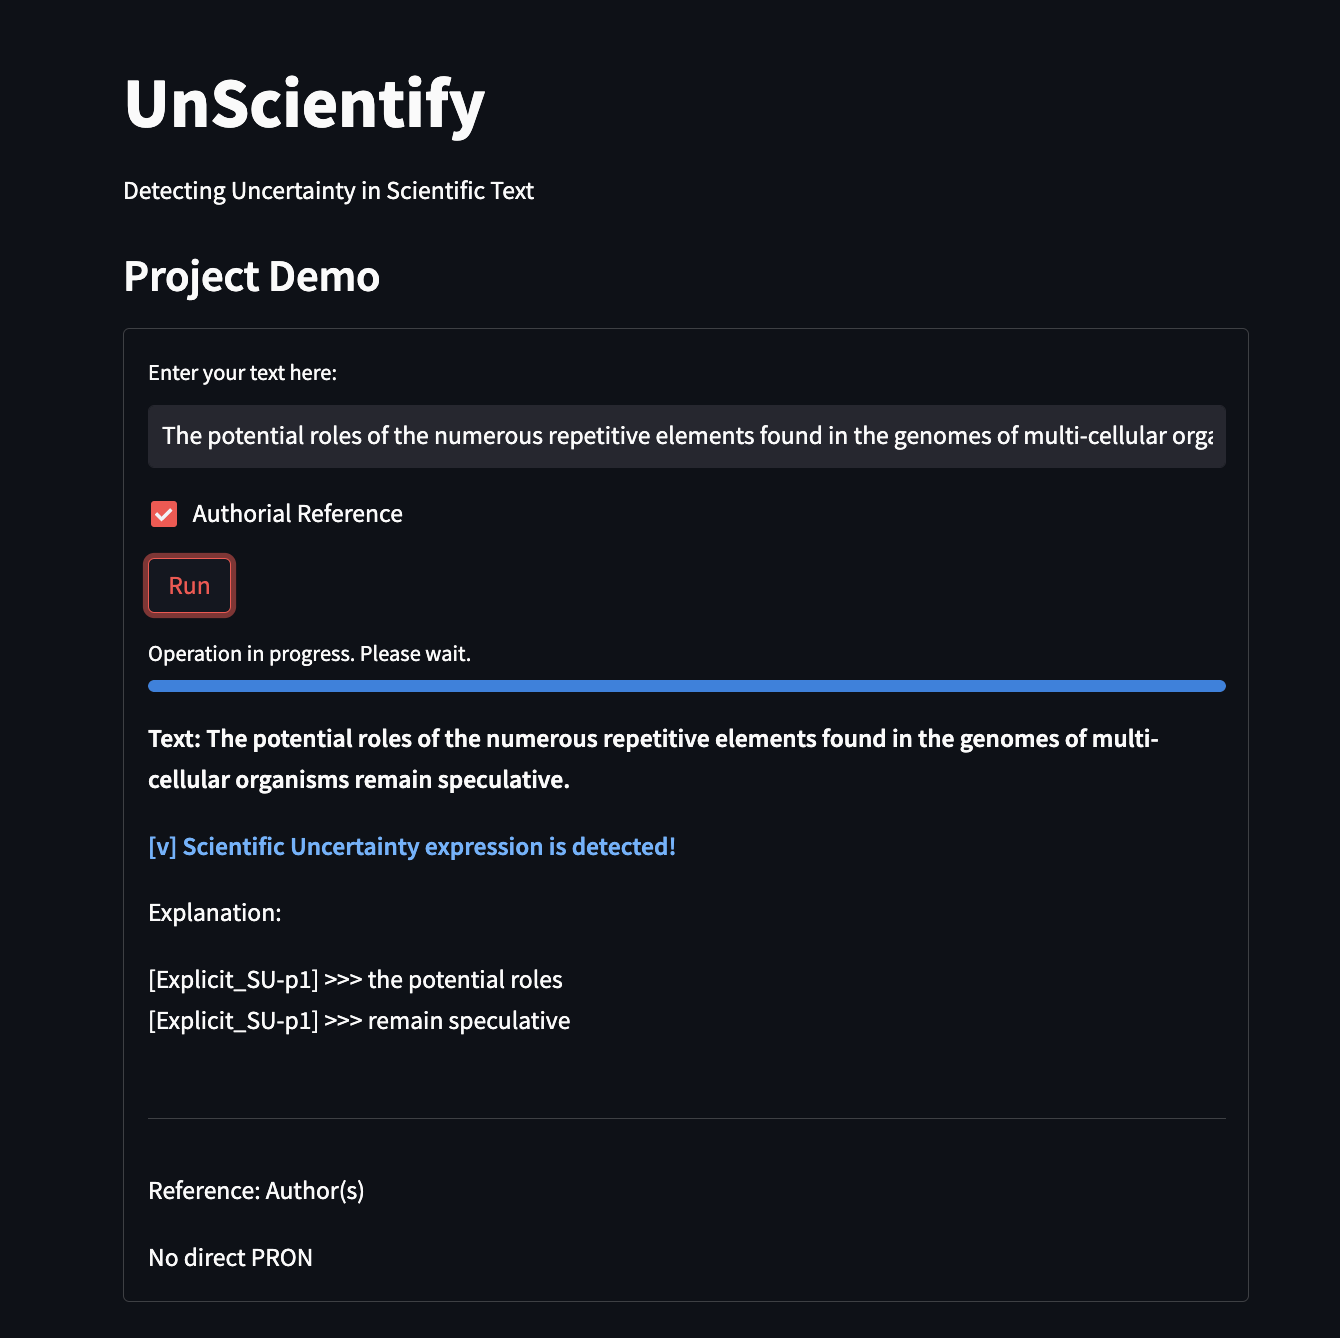Click the 'Reference: Author(s)' text

(256, 1191)
